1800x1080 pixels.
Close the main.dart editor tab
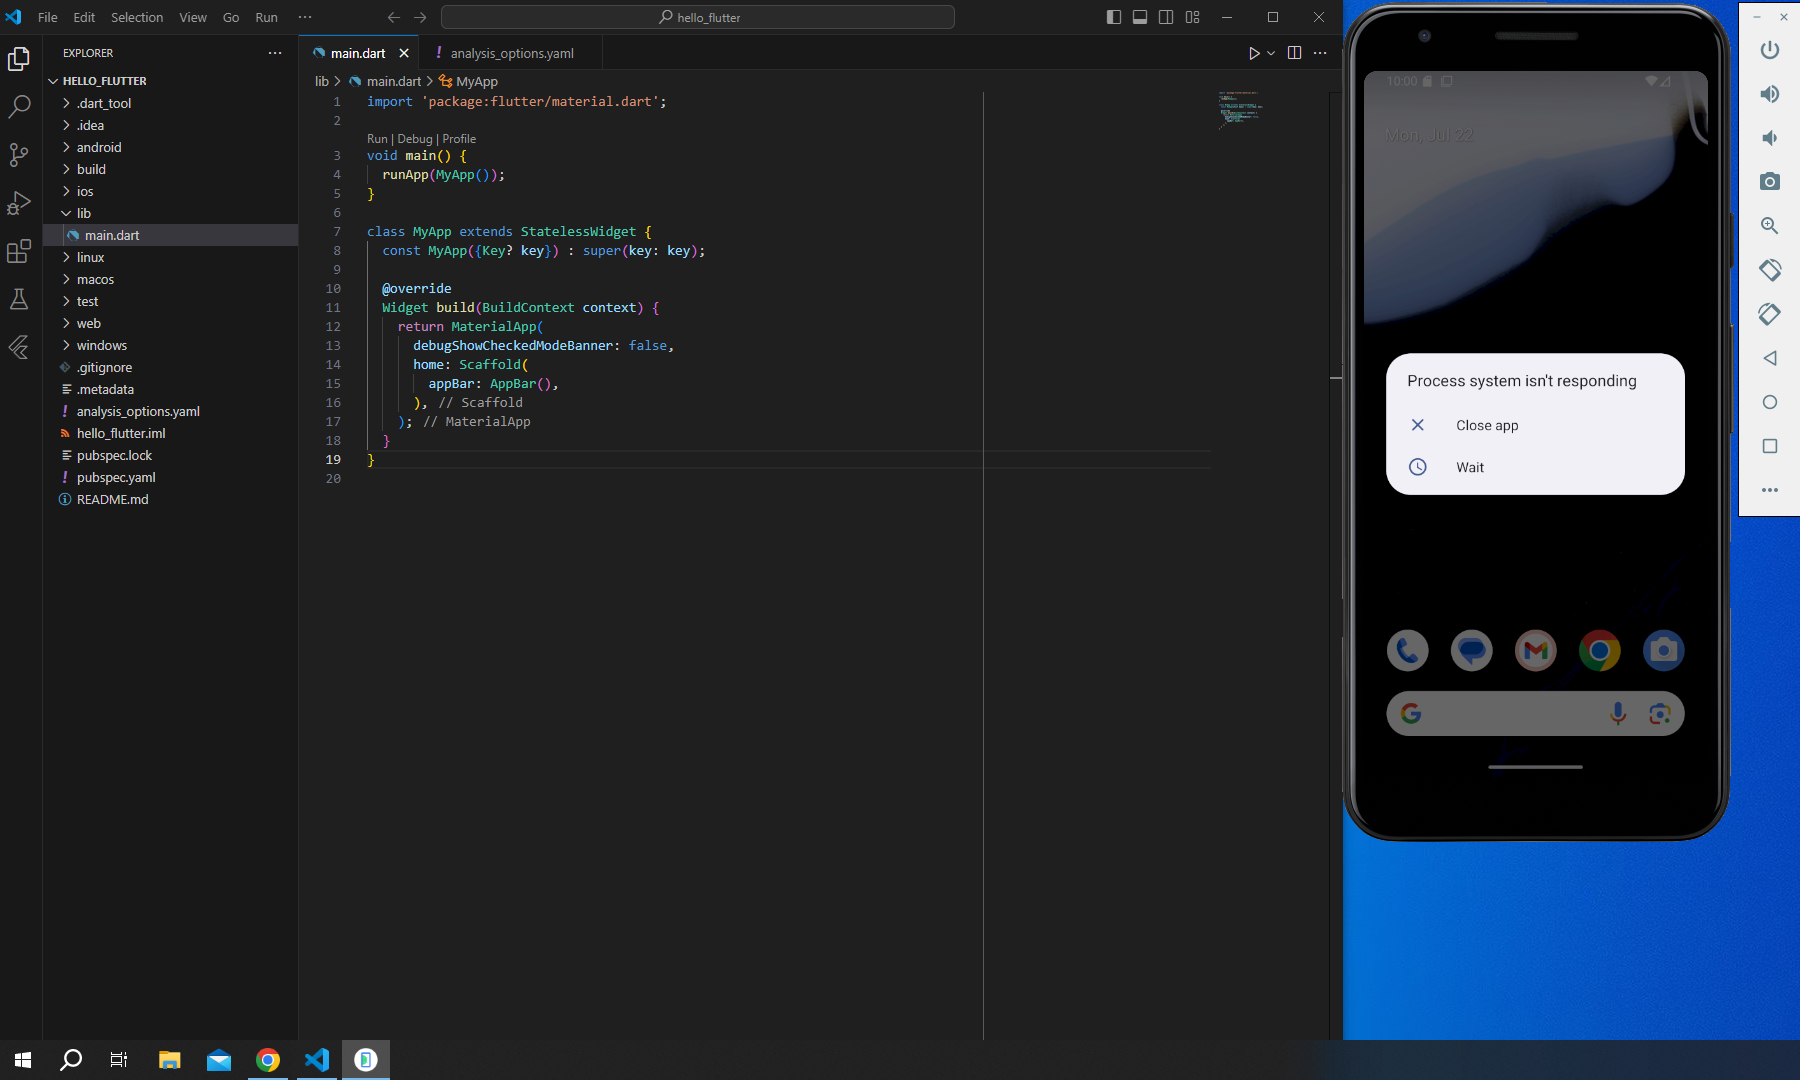[404, 53]
